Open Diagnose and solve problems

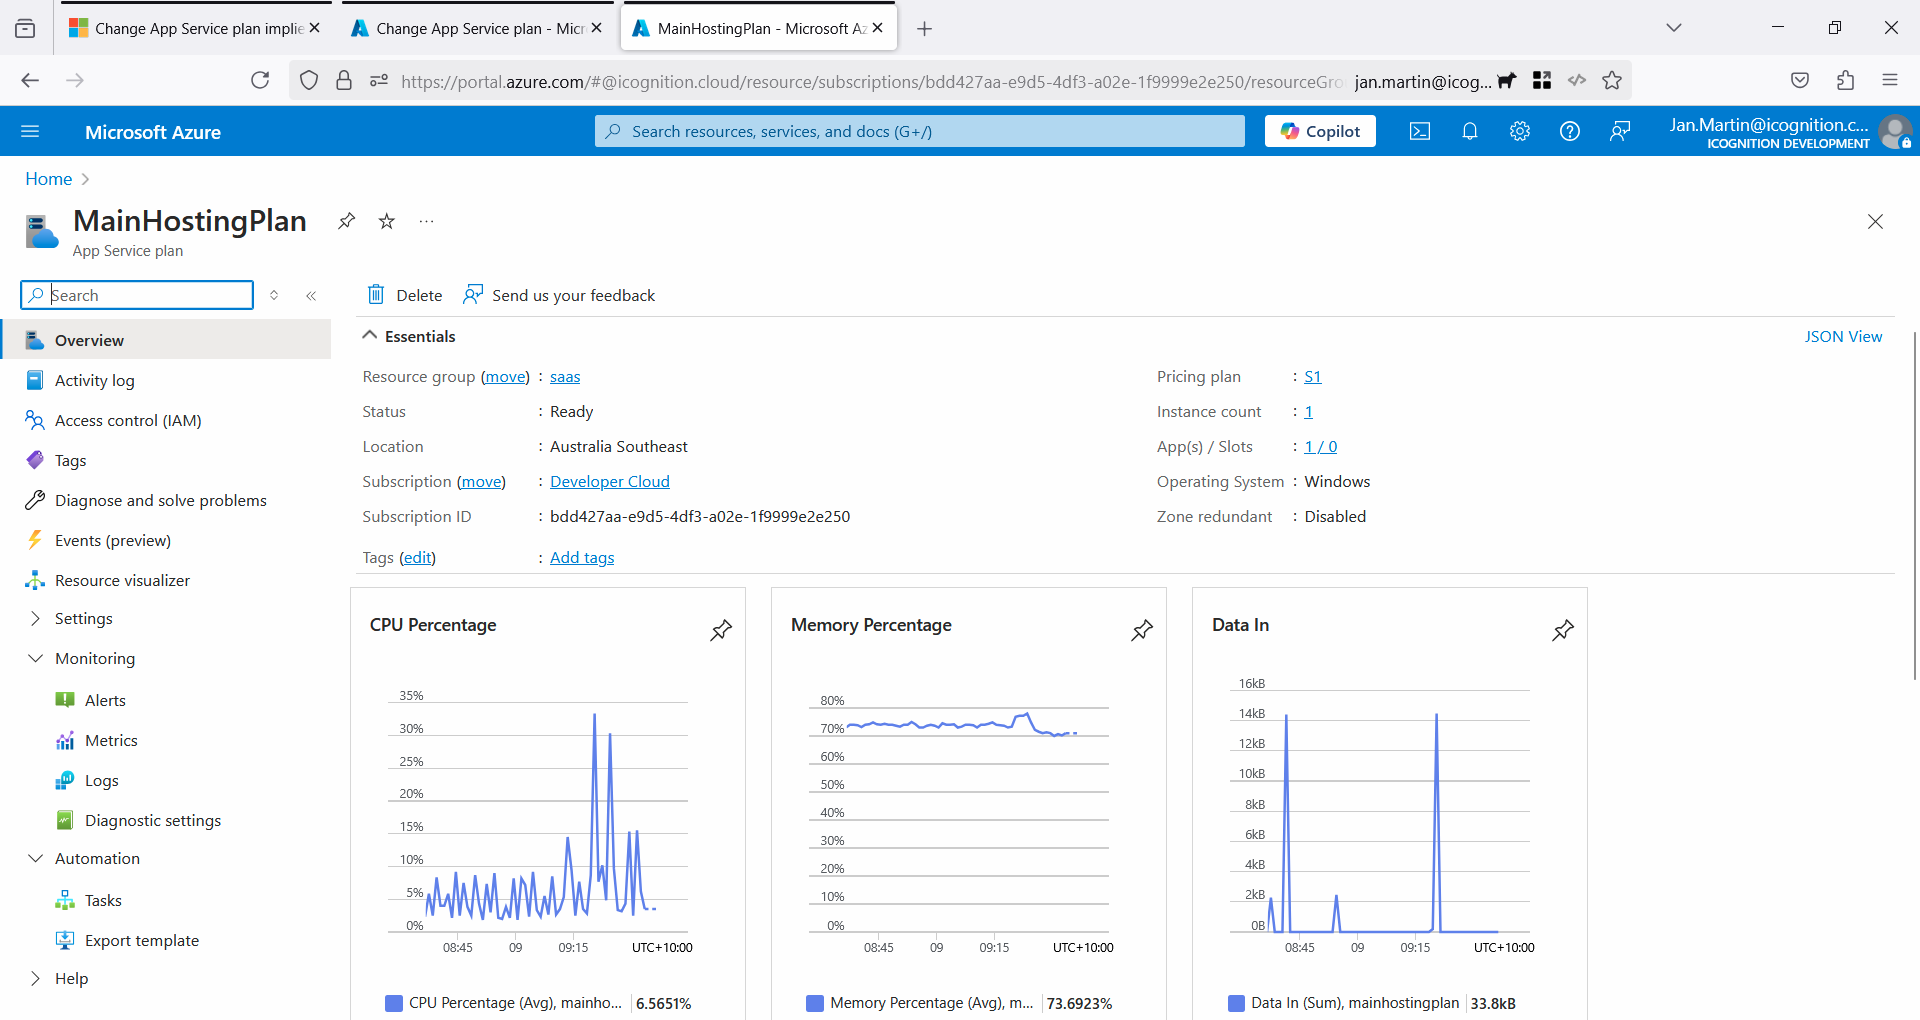tap(160, 500)
